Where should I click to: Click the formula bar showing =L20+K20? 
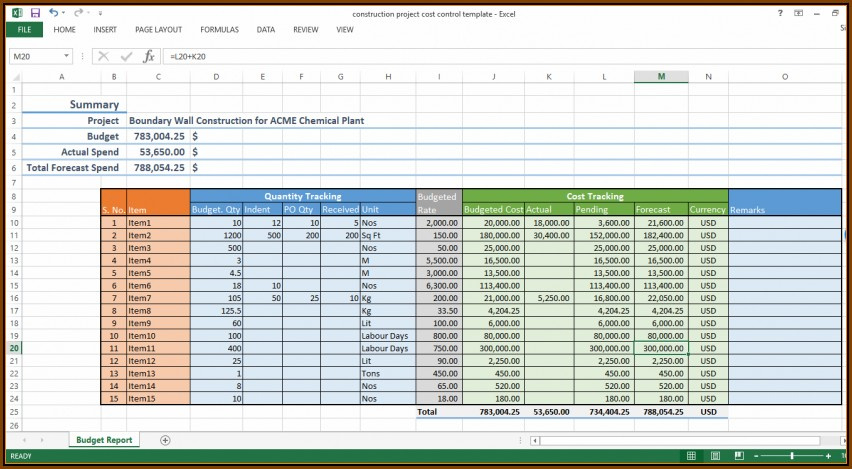click(x=503, y=56)
